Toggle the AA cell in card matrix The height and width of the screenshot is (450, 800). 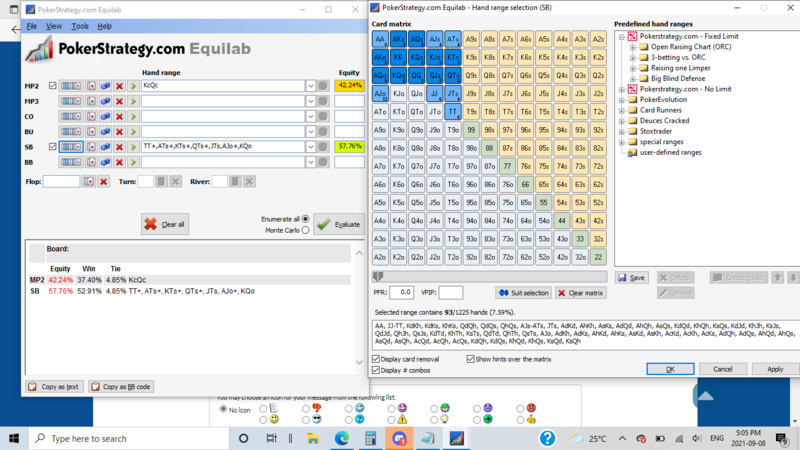point(380,39)
